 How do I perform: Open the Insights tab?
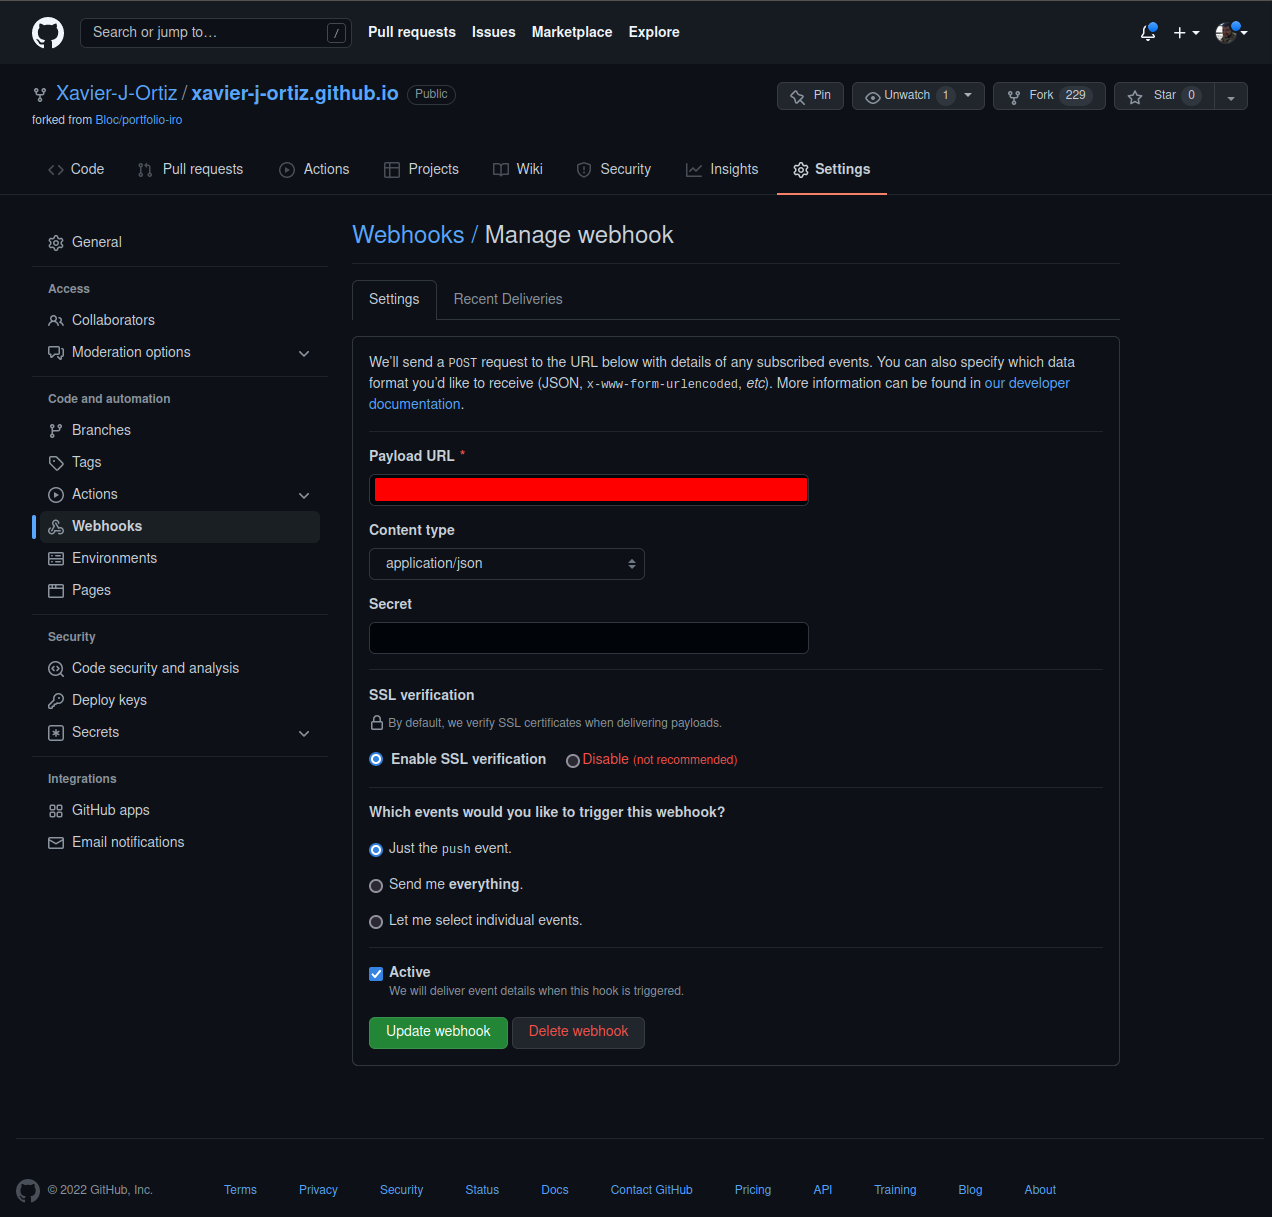722,169
